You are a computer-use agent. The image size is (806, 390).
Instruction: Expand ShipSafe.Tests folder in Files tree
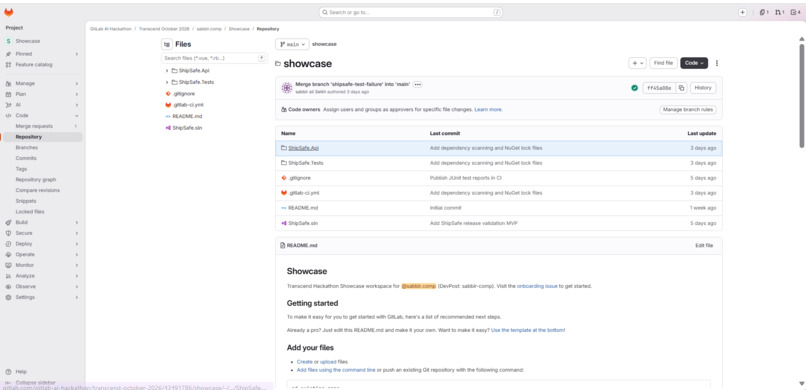pyautogui.click(x=167, y=82)
